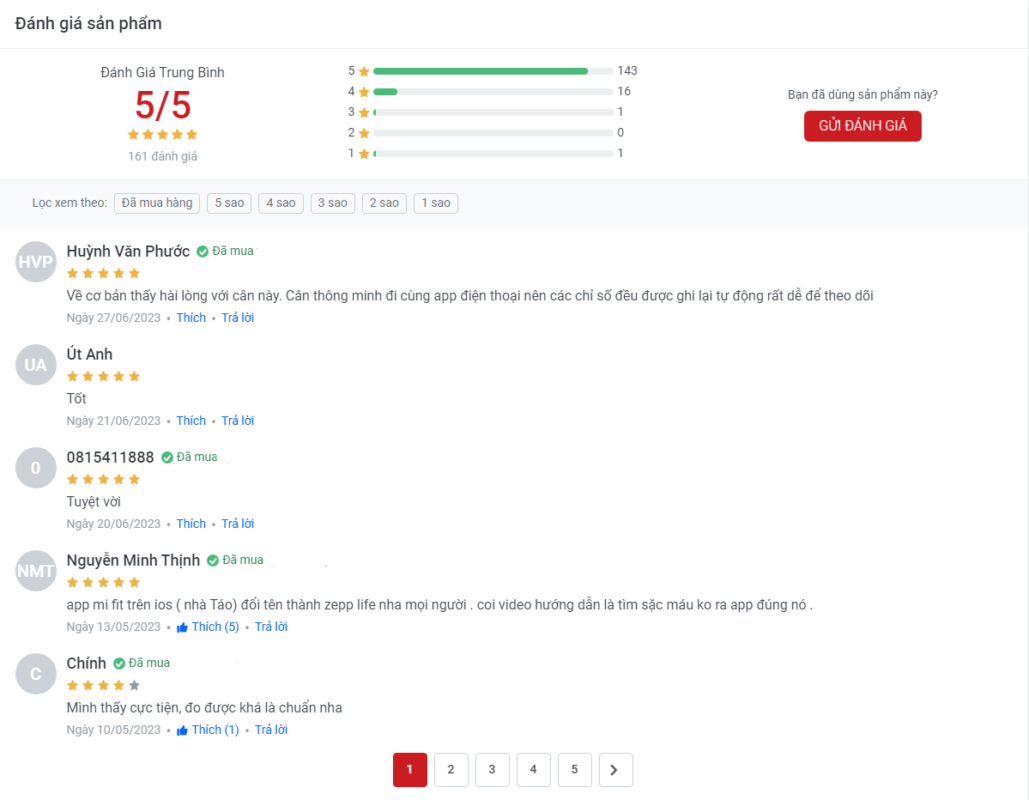Click thumbs-up icon on Nguyễn Minh Thịnh's review

182,628
